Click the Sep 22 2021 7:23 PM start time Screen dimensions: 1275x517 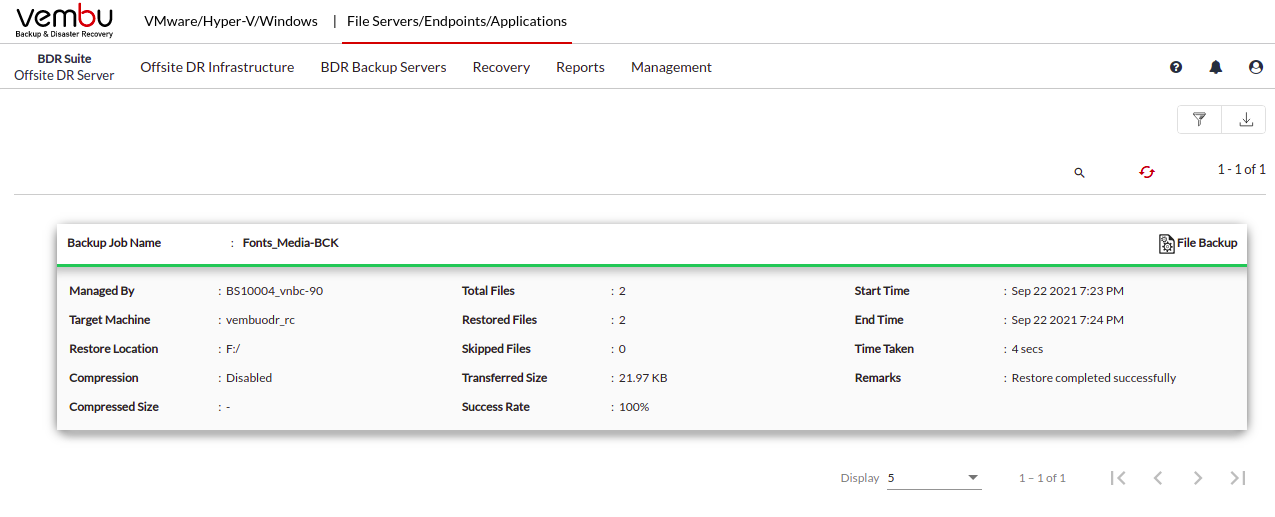1067,291
